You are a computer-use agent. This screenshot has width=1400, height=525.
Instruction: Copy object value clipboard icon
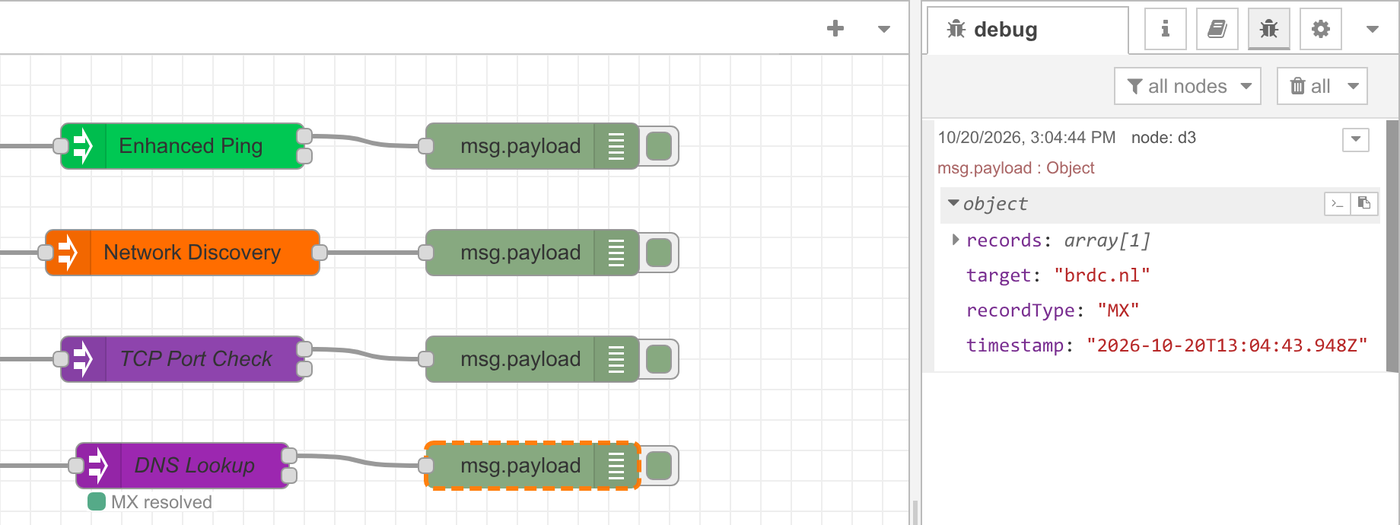1364,204
